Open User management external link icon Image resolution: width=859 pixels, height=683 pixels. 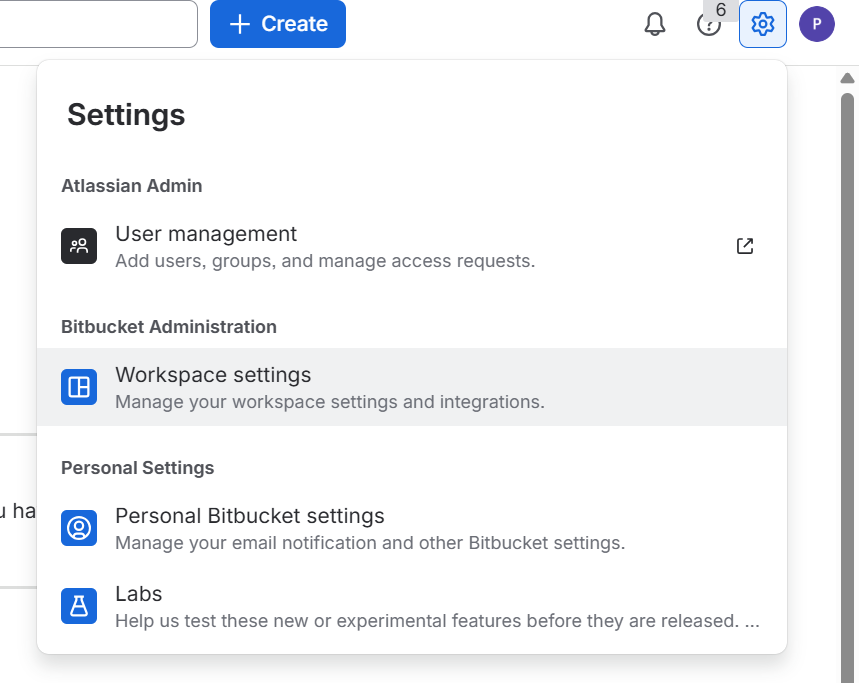[745, 246]
